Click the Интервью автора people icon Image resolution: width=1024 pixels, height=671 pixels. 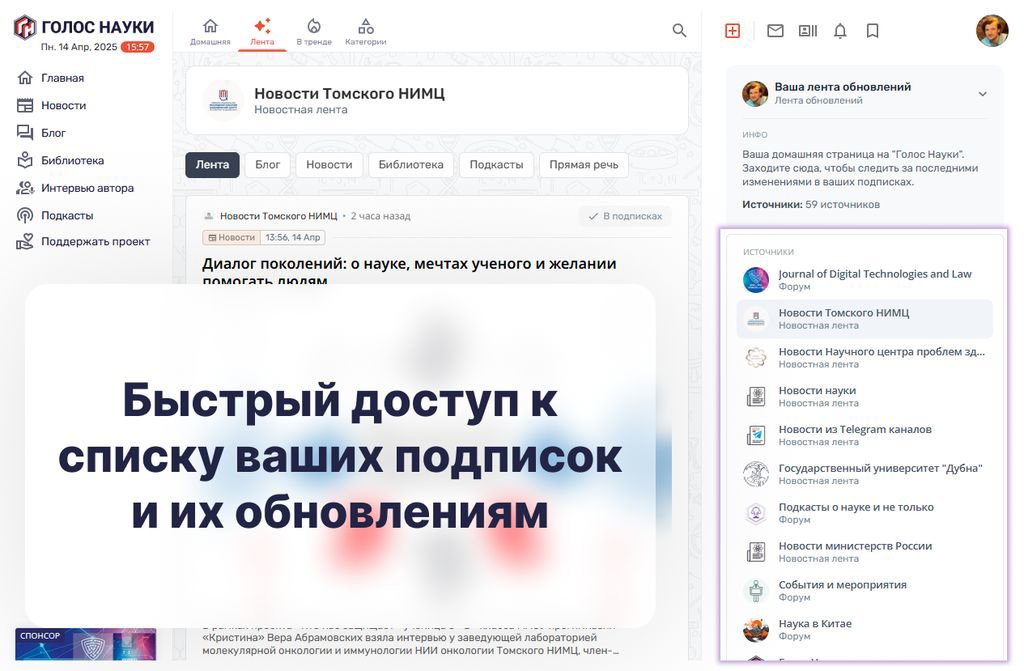25,188
